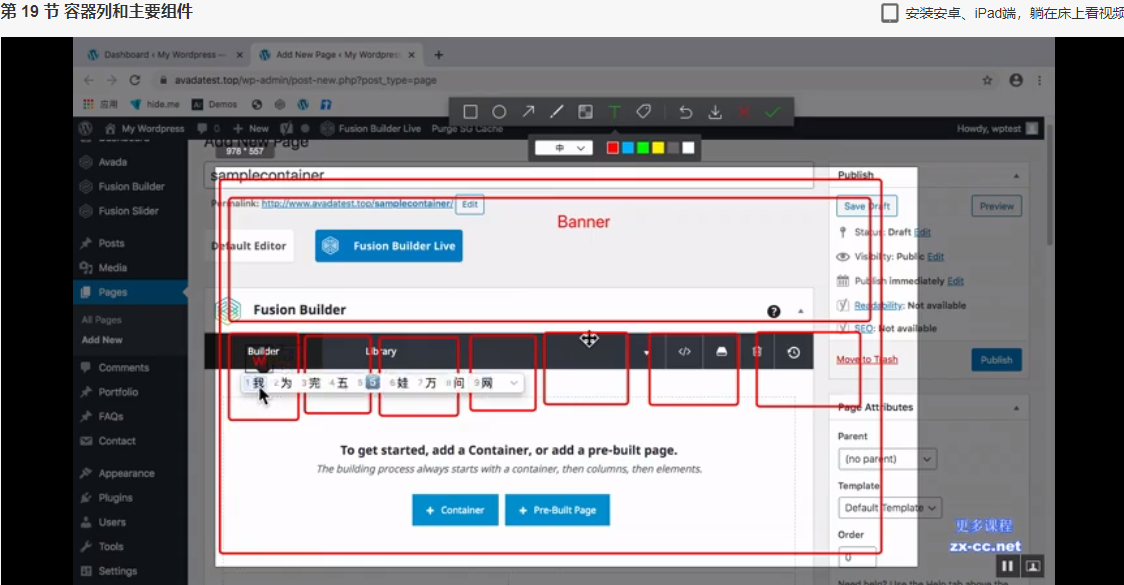Open Fusion Slider in the sidebar
The width and height of the screenshot is (1124, 585).
pos(130,211)
